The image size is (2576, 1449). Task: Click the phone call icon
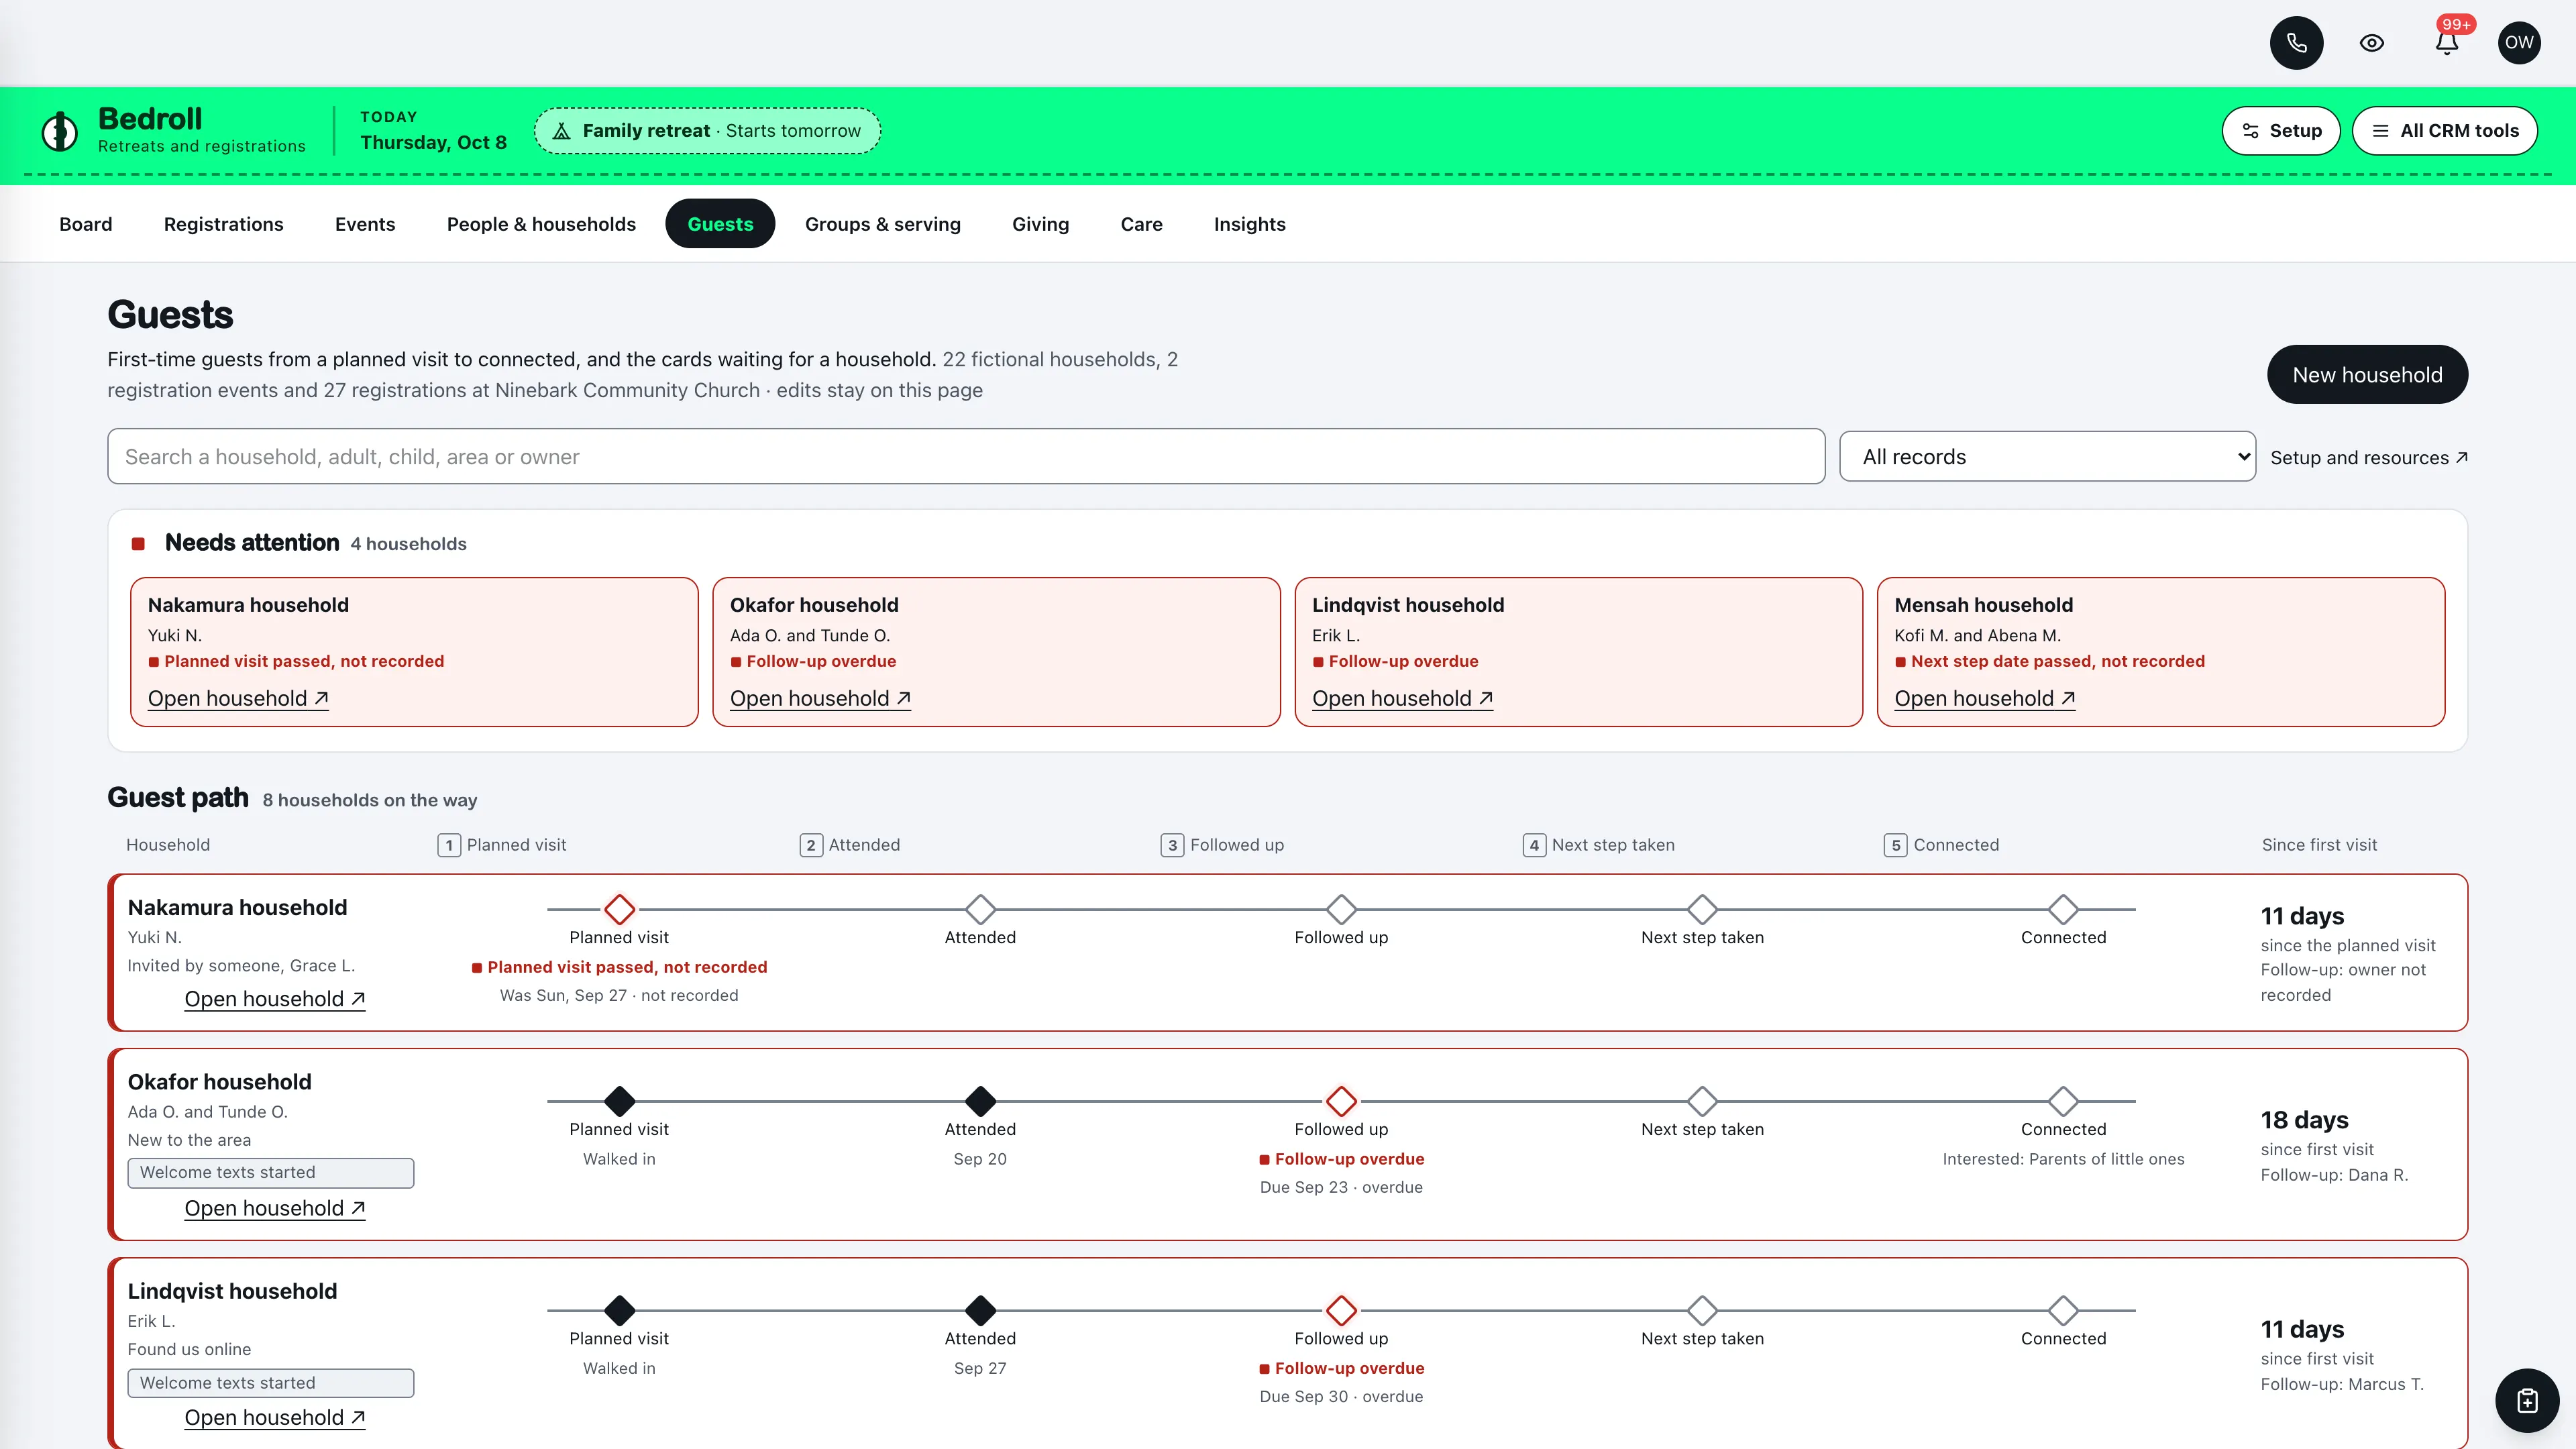tap(2296, 43)
